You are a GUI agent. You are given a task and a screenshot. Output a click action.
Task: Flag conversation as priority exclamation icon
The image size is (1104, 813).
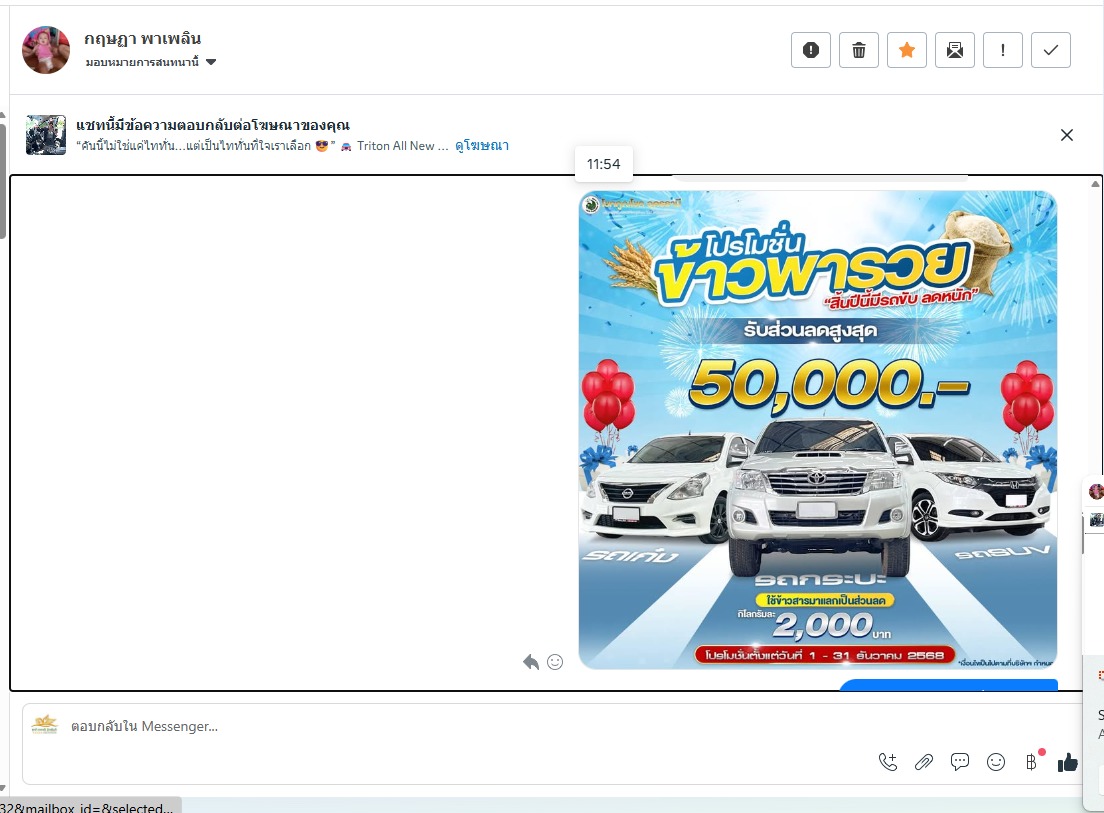(1003, 50)
